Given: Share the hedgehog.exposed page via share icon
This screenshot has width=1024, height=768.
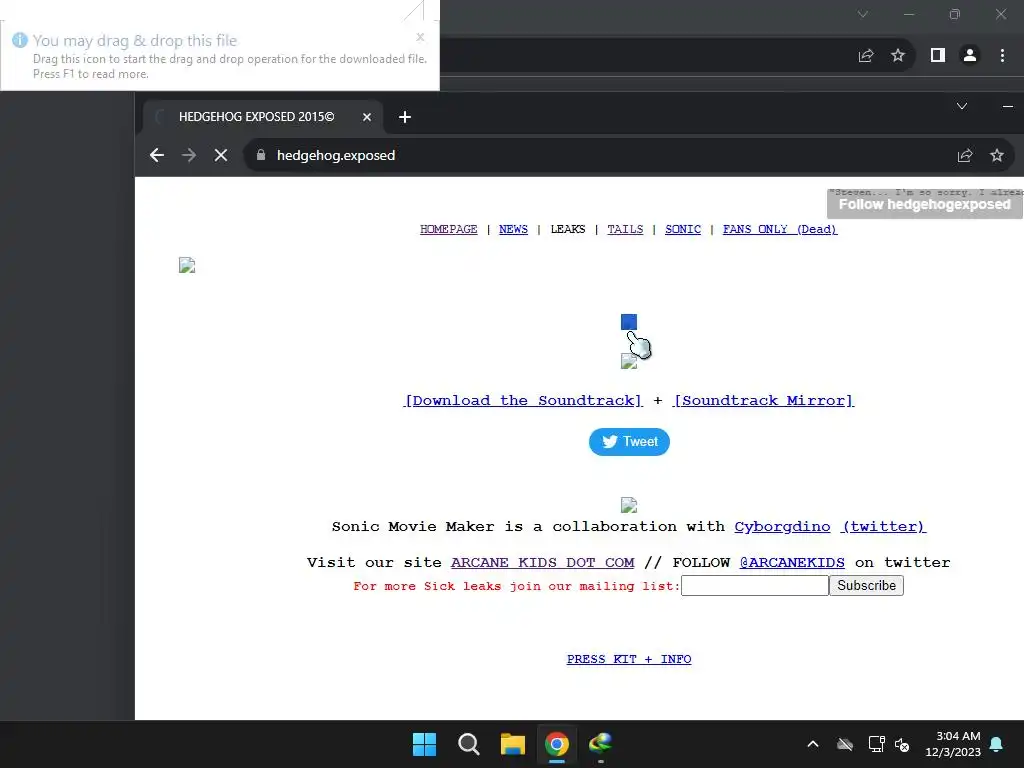Looking at the screenshot, I should pyautogui.click(x=965, y=155).
